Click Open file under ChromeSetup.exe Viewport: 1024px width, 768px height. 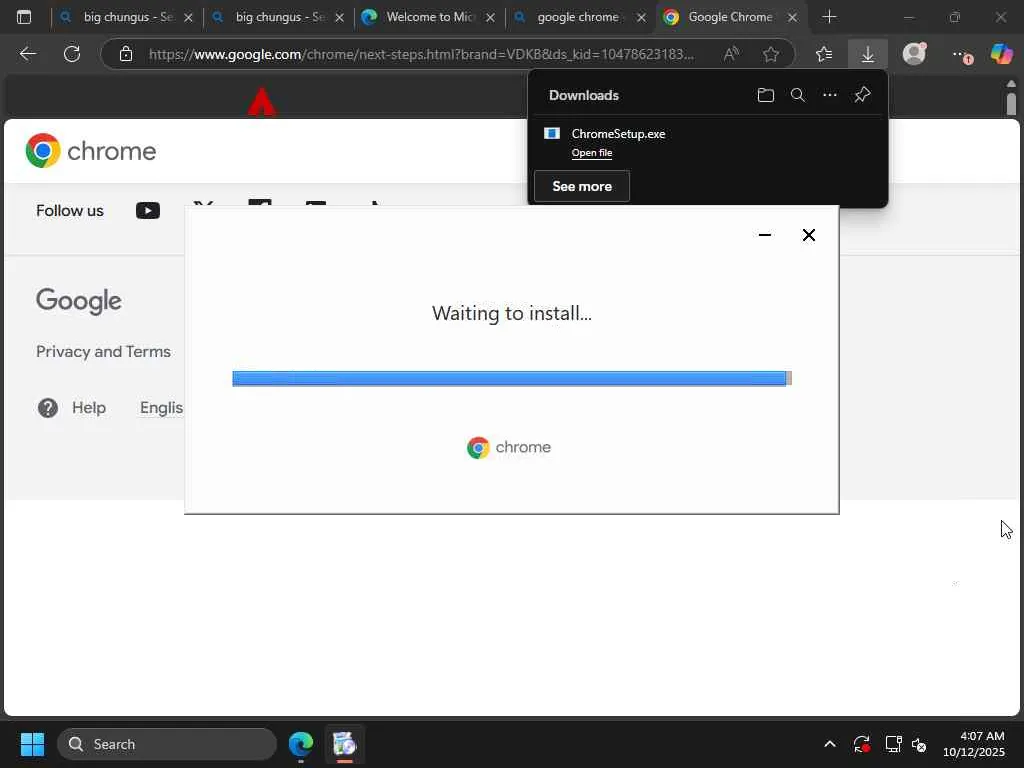pos(592,153)
